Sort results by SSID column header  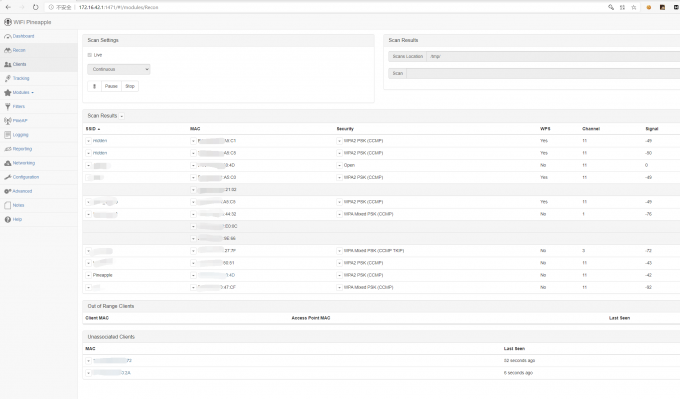point(93,129)
